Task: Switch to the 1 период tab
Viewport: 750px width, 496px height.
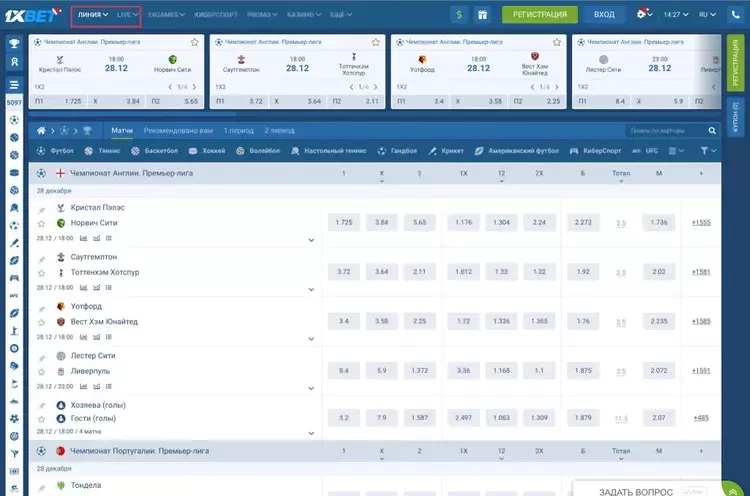Action: pos(239,131)
